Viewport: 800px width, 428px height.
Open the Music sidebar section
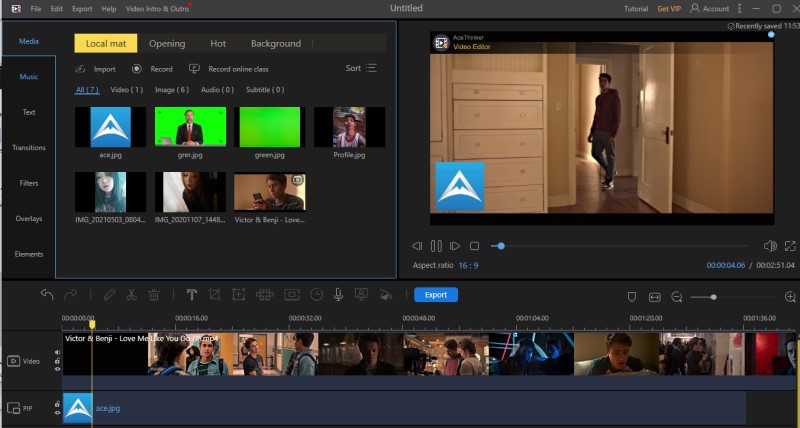[29, 77]
